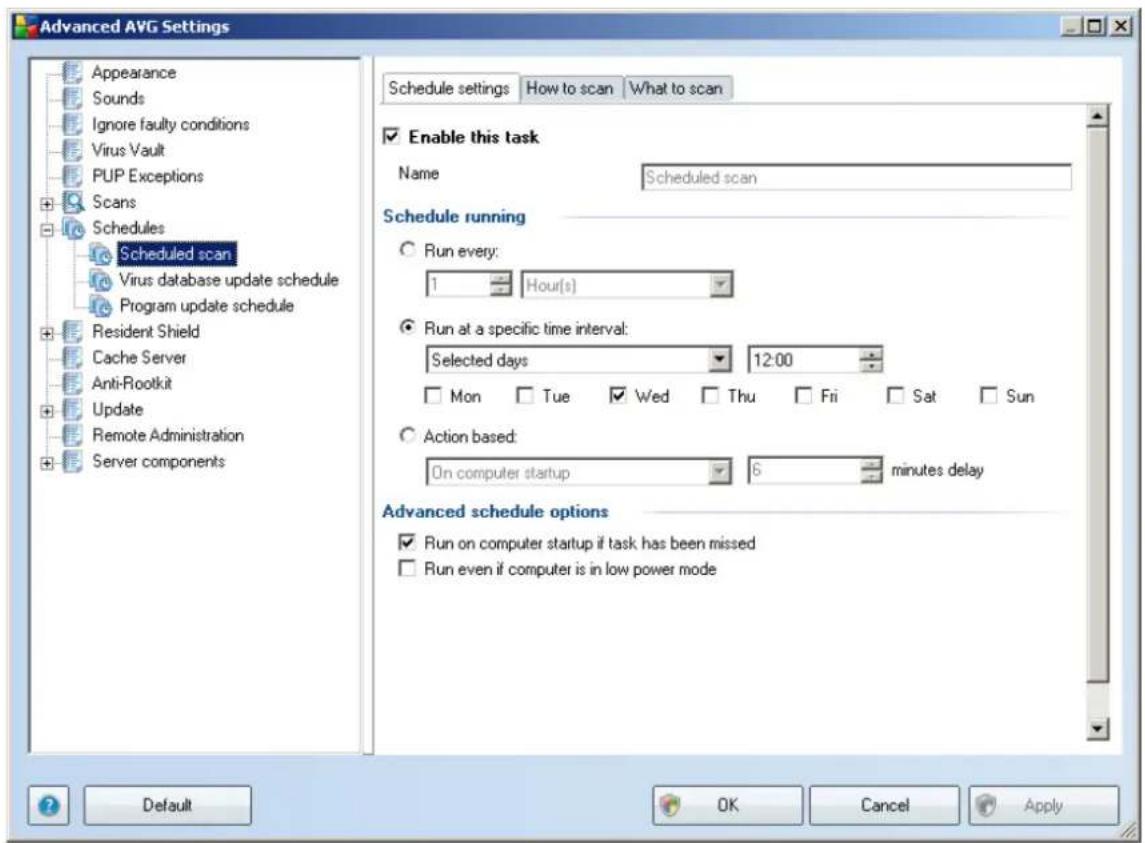Uncheck Enable this task

[391, 137]
